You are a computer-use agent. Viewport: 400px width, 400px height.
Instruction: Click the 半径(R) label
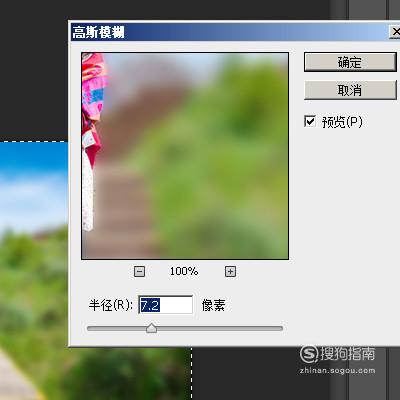pyautogui.click(x=111, y=305)
